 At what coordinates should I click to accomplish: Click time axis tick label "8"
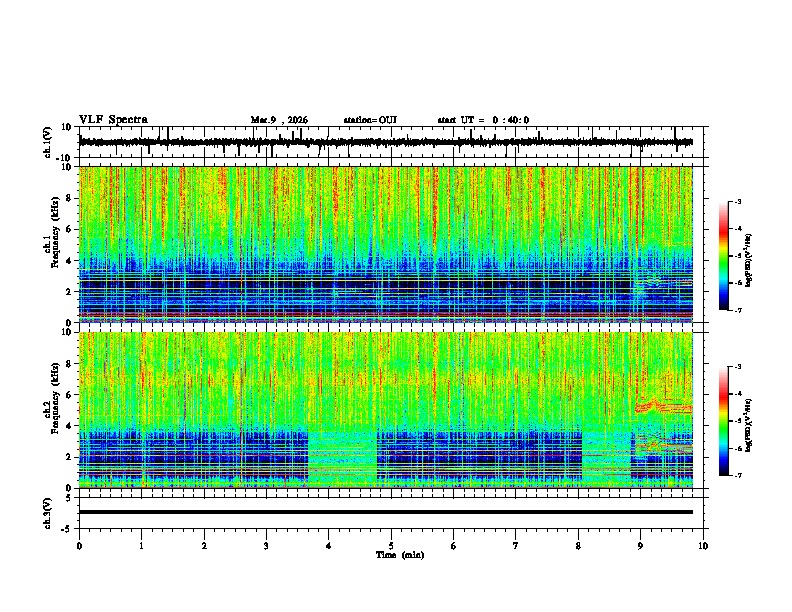[x=578, y=546]
